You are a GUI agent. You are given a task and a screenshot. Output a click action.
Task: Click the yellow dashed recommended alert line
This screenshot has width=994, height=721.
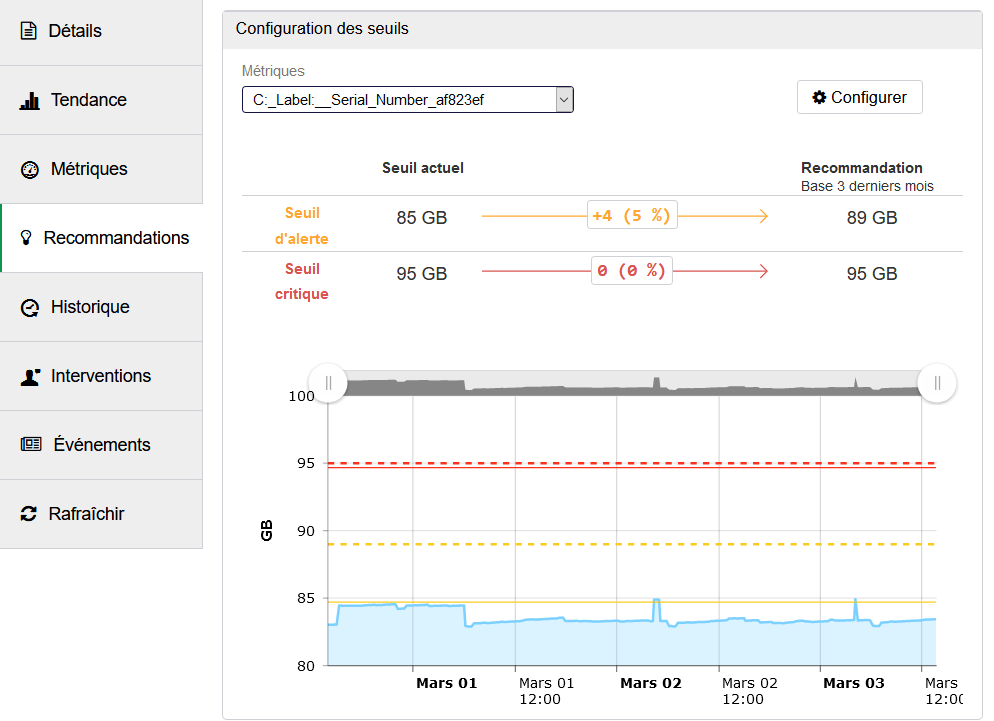click(632, 544)
